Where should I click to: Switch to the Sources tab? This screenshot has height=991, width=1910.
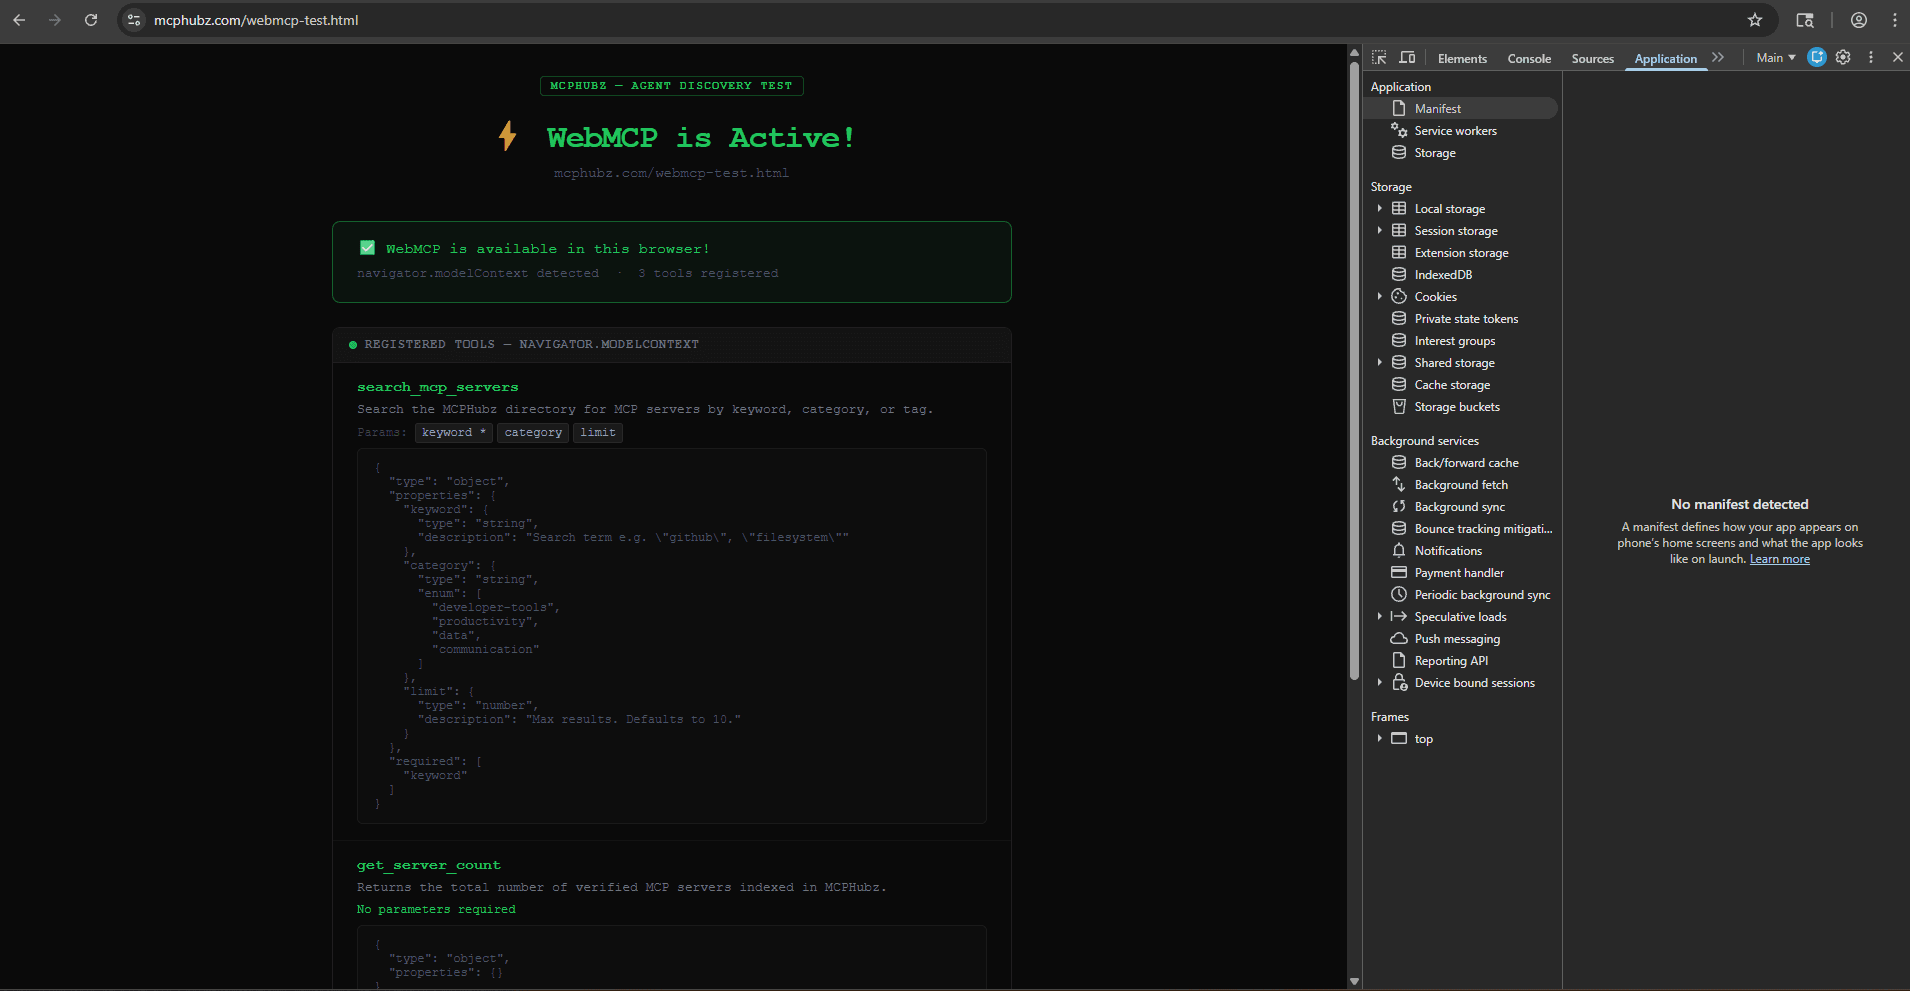click(x=1592, y=59)
